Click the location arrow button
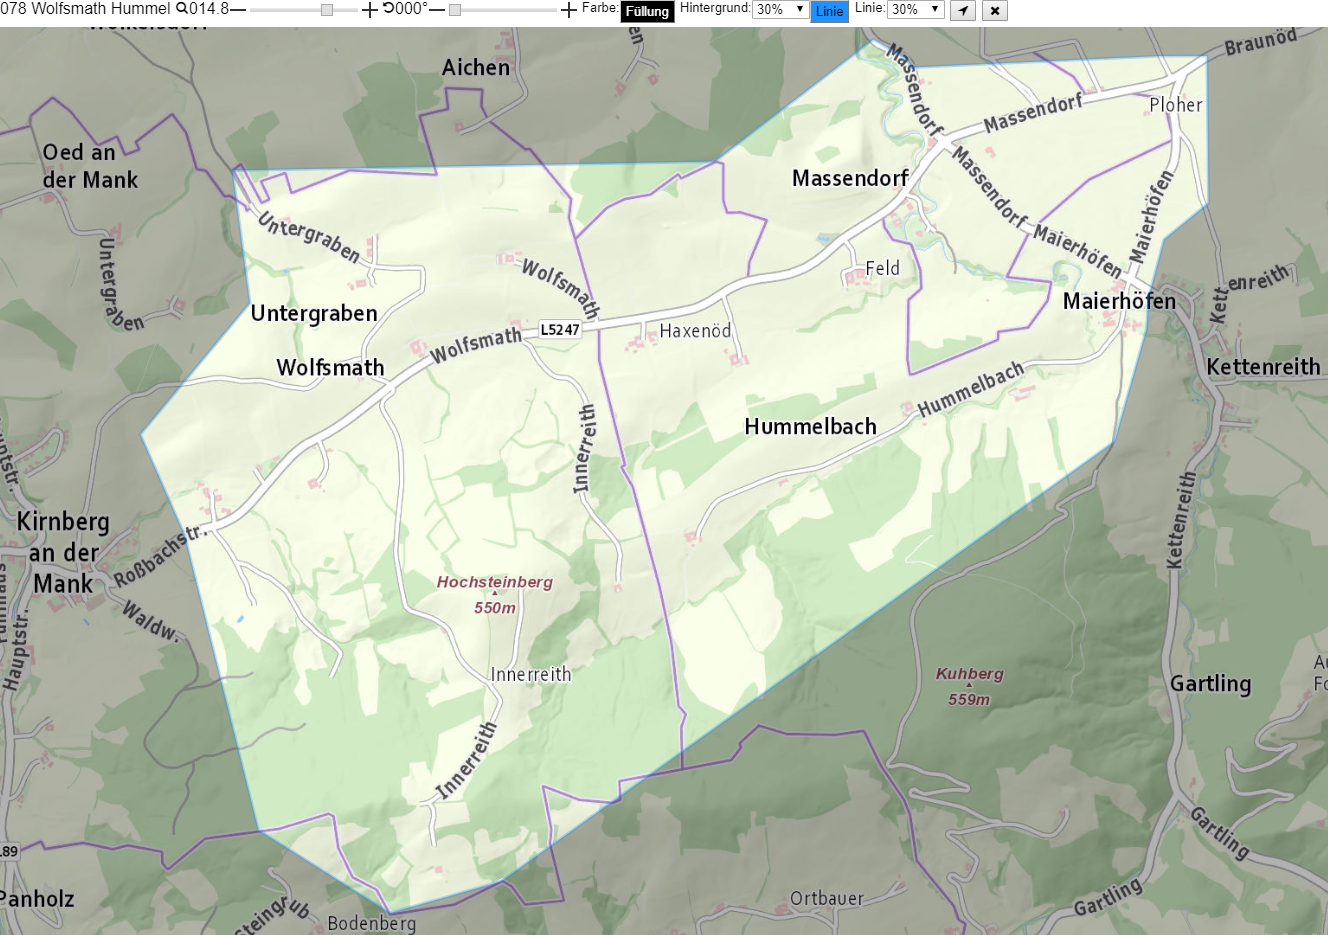The width and height of the screenshot is (1328, 935). click(962, 11)
